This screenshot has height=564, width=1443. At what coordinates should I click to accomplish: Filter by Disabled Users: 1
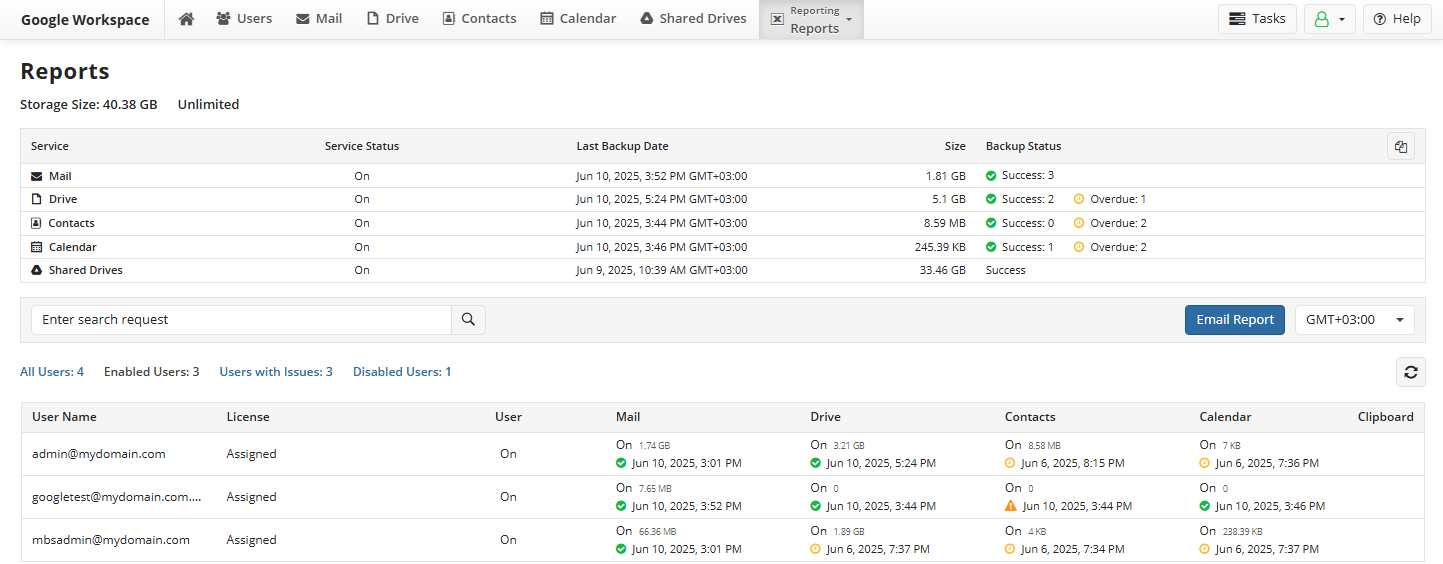(402, 372)
